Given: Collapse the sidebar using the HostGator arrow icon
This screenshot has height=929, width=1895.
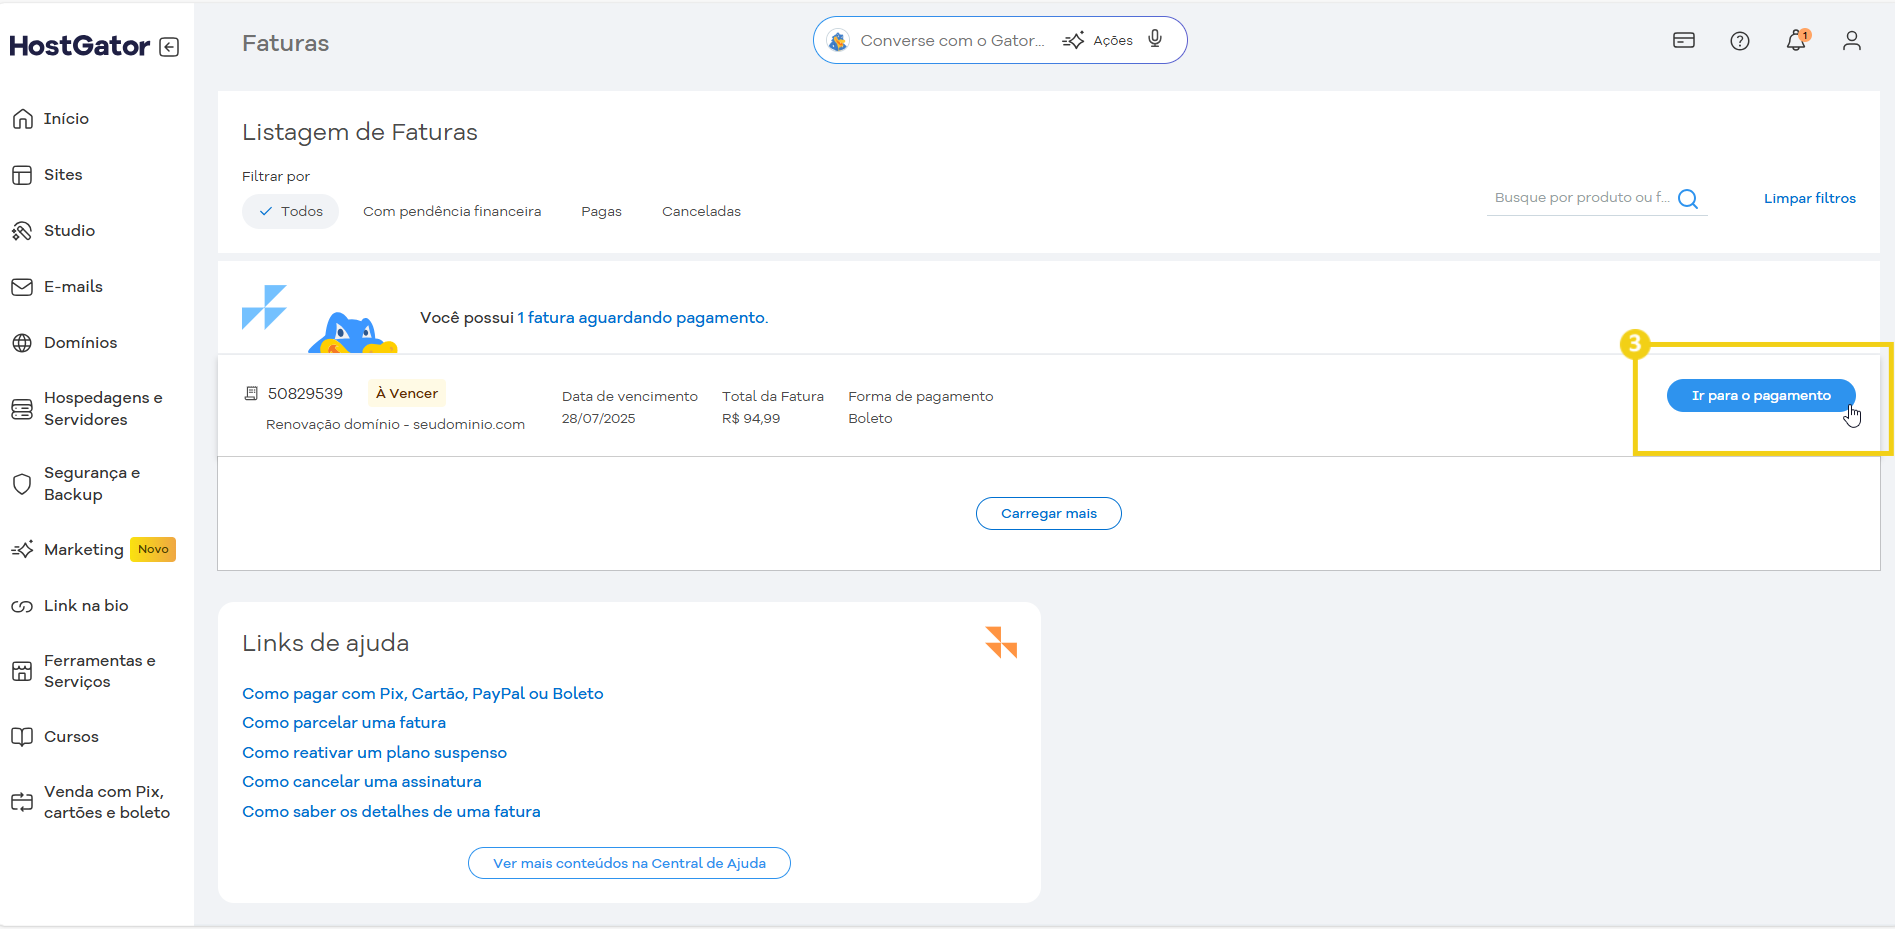Looking at the screenshot, I should 169,47.
